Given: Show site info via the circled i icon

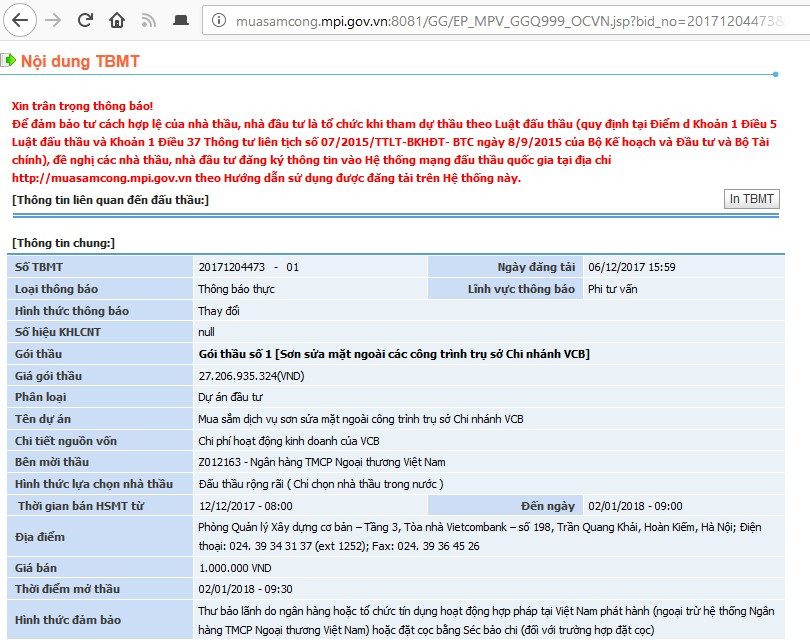Looking at the screenshot, I should (219, 20).
